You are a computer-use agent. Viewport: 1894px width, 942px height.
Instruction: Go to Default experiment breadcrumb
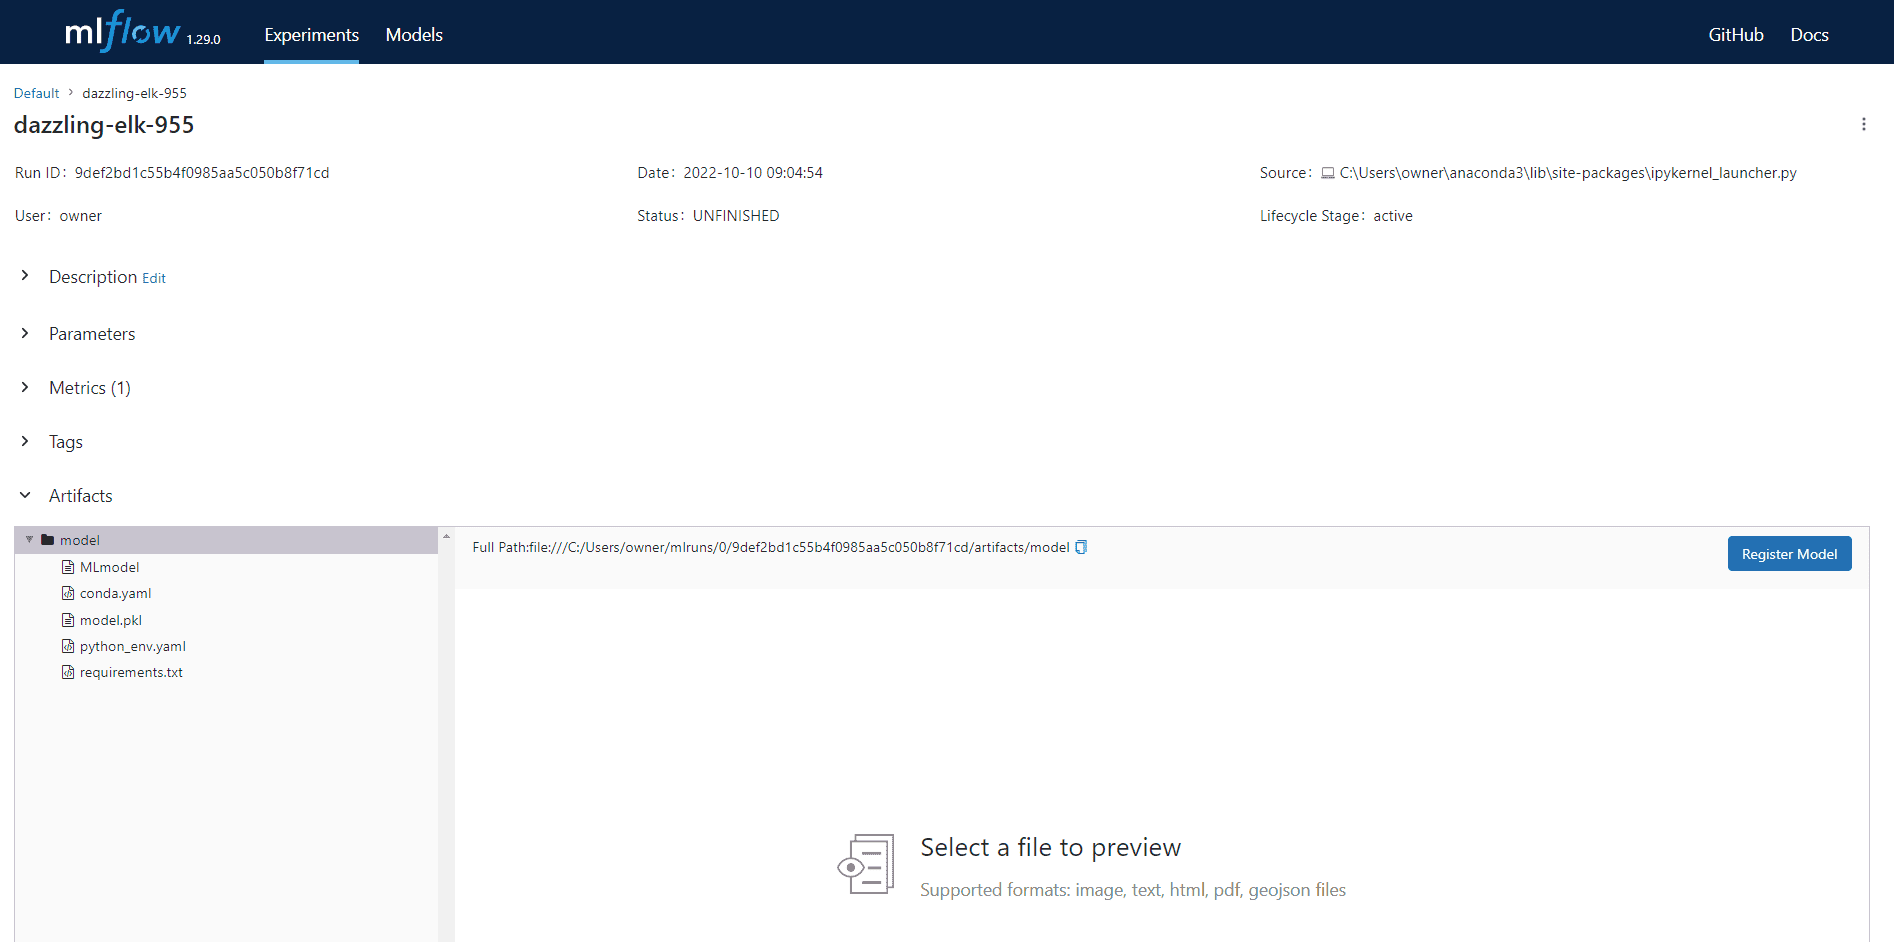coord(37,93)
